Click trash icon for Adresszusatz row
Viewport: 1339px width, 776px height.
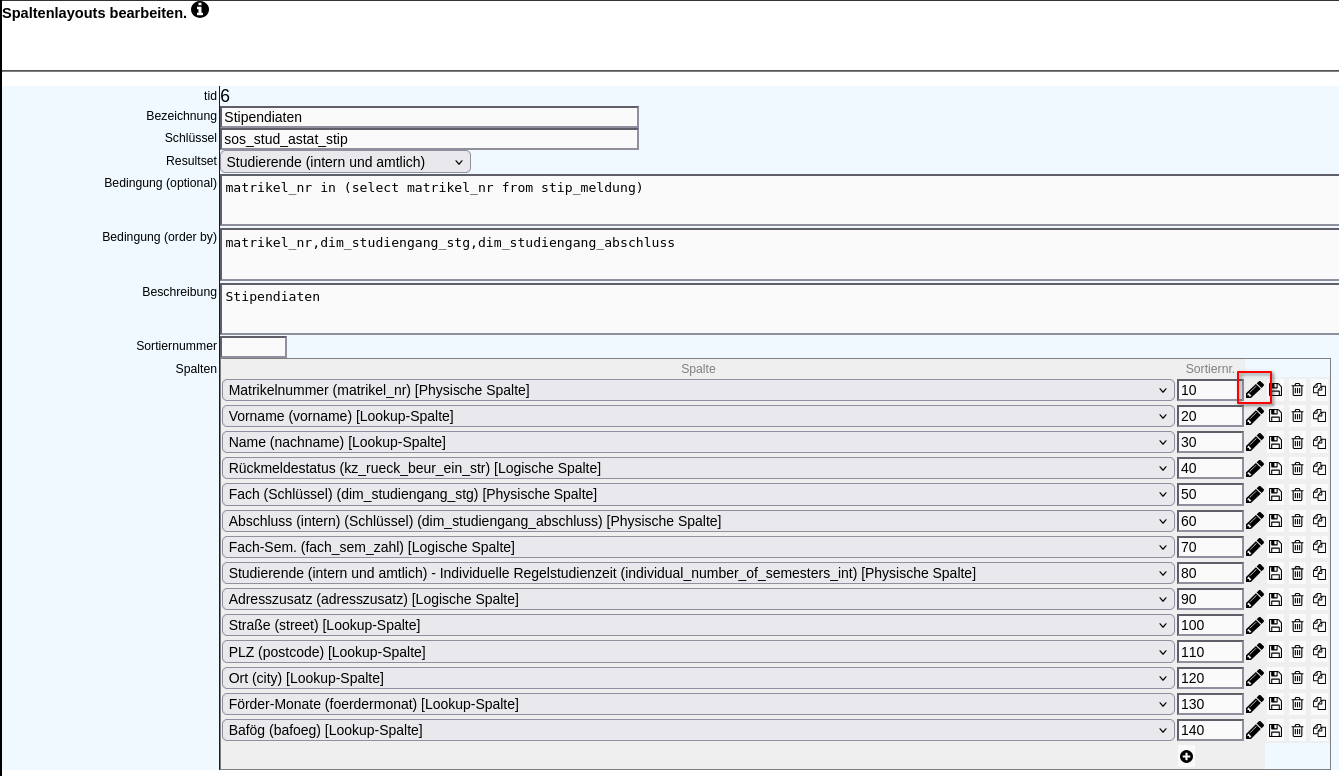[1297, 599]
